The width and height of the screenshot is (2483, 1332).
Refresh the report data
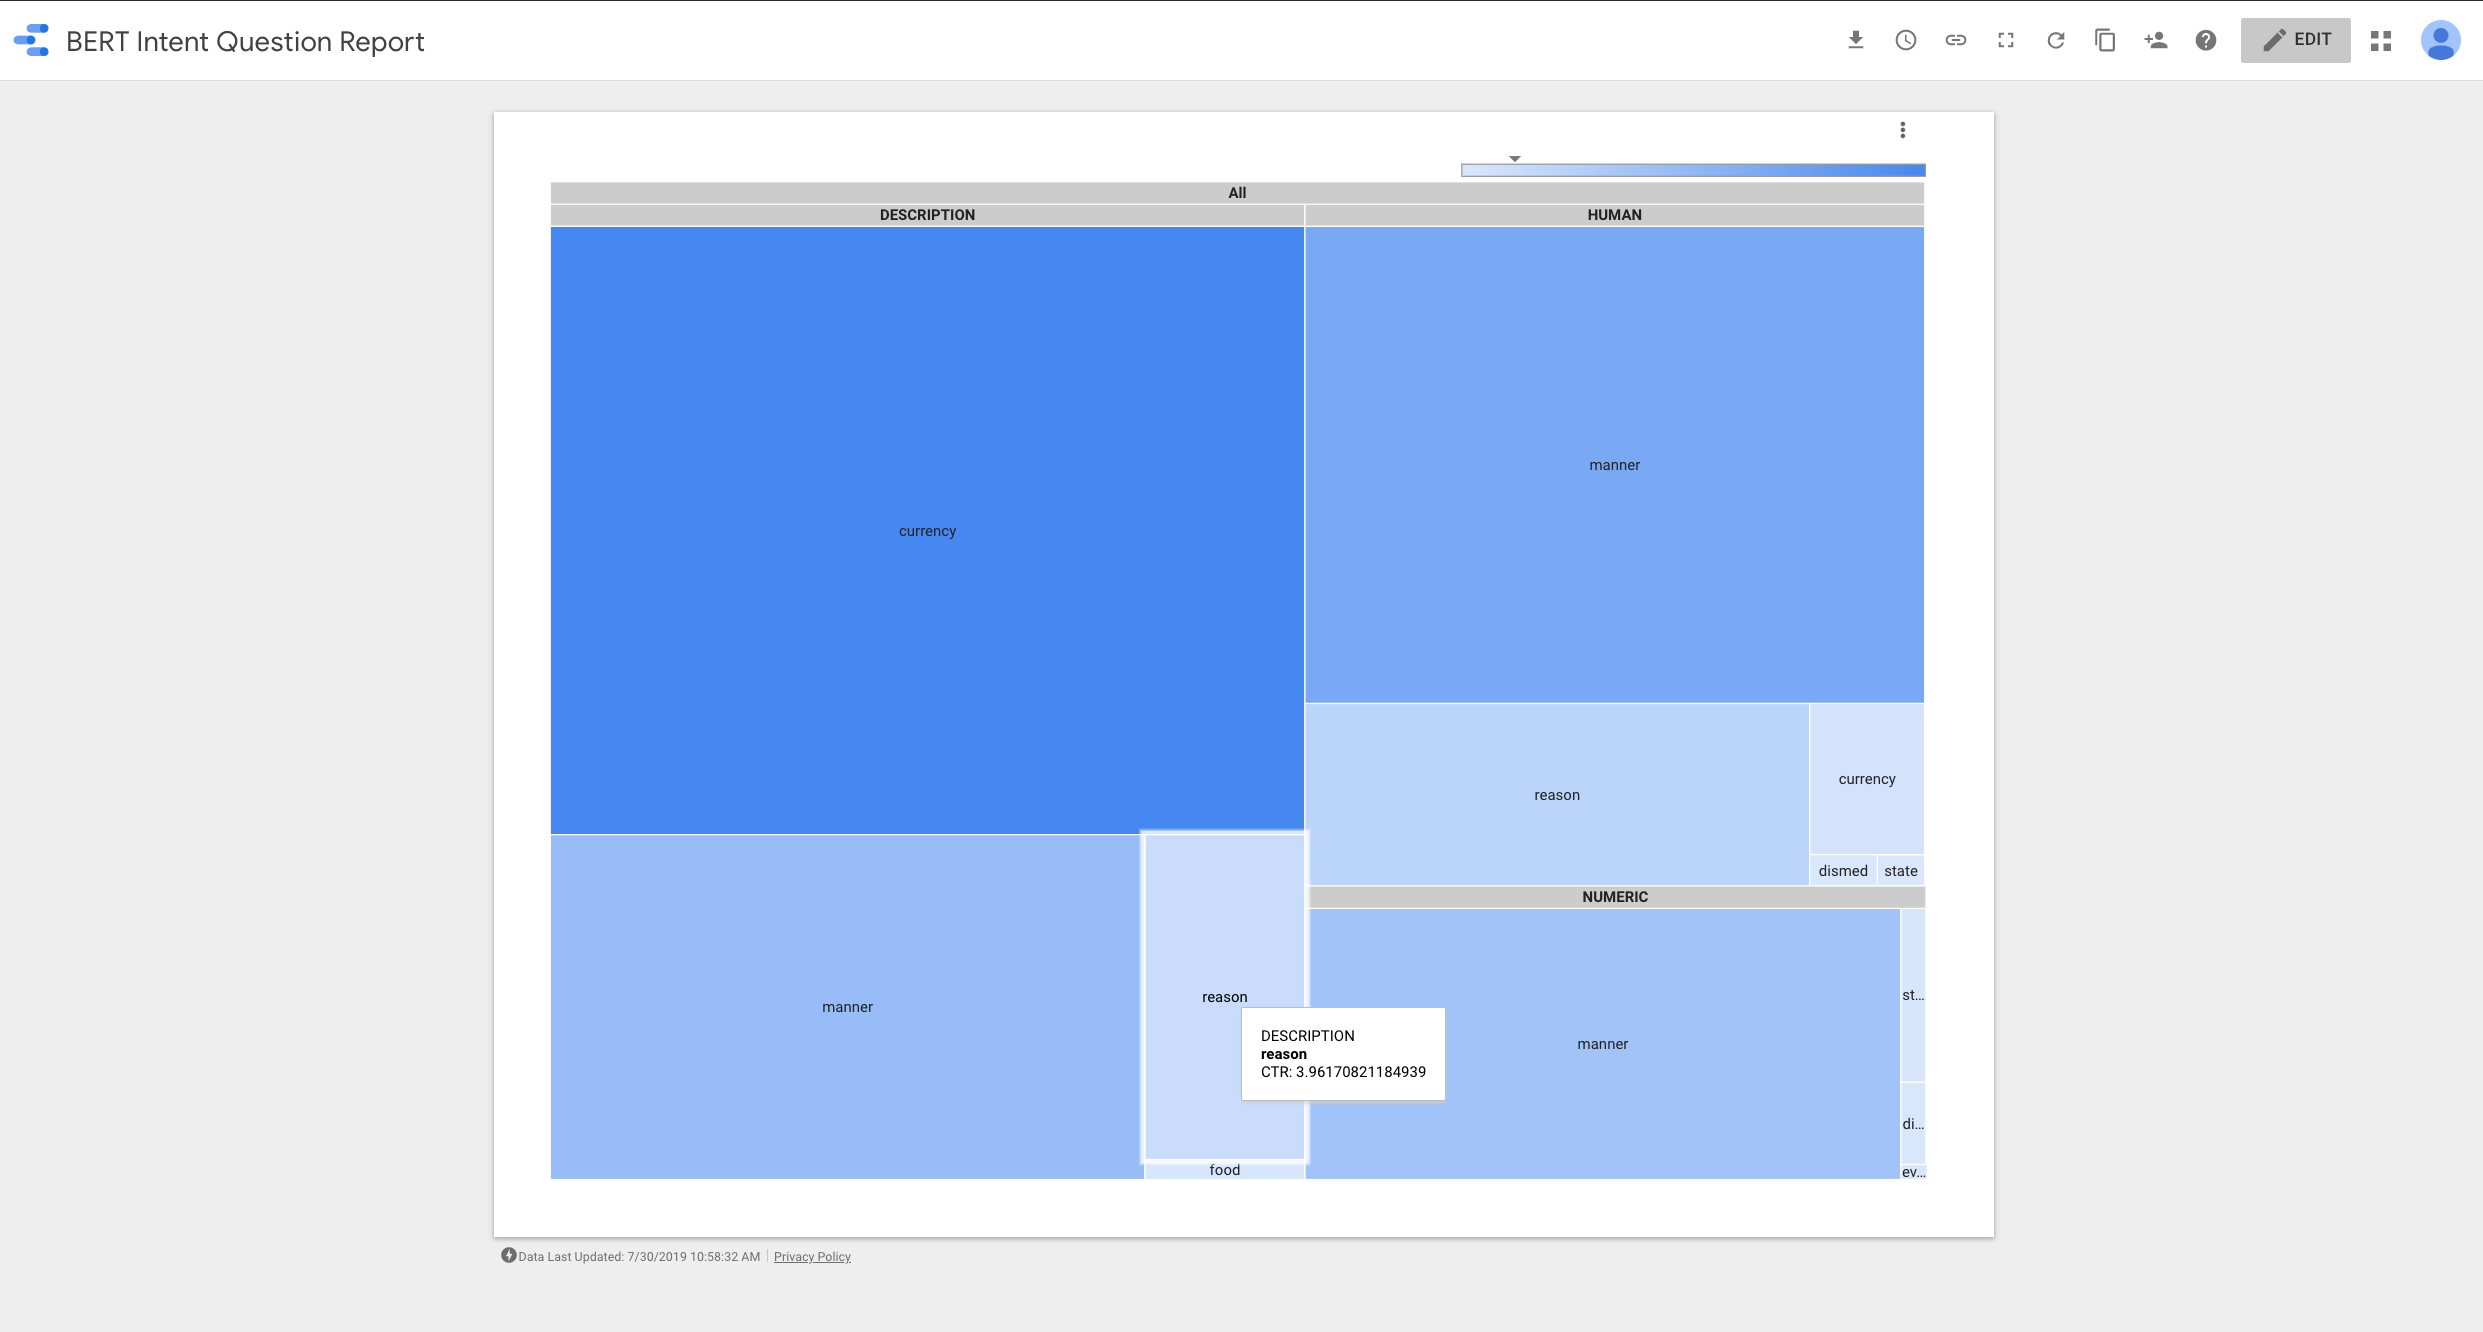point(2055,40)
